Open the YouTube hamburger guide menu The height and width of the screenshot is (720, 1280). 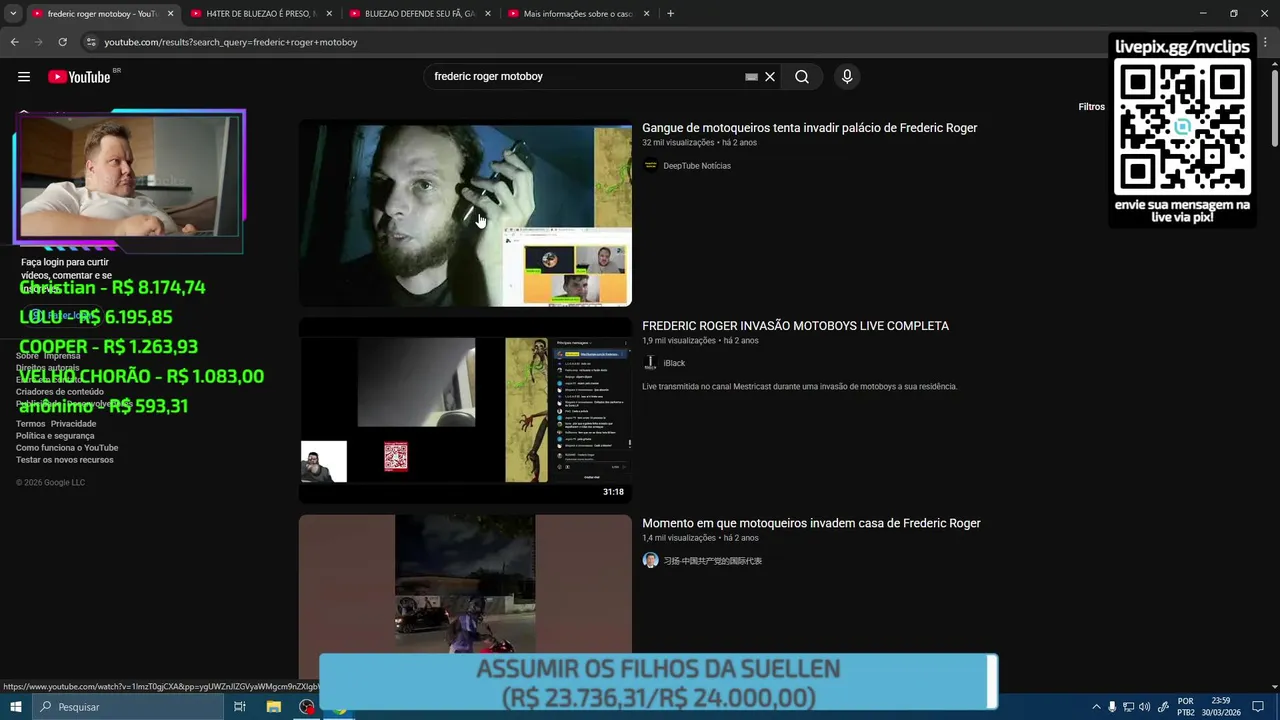point(24,77)
